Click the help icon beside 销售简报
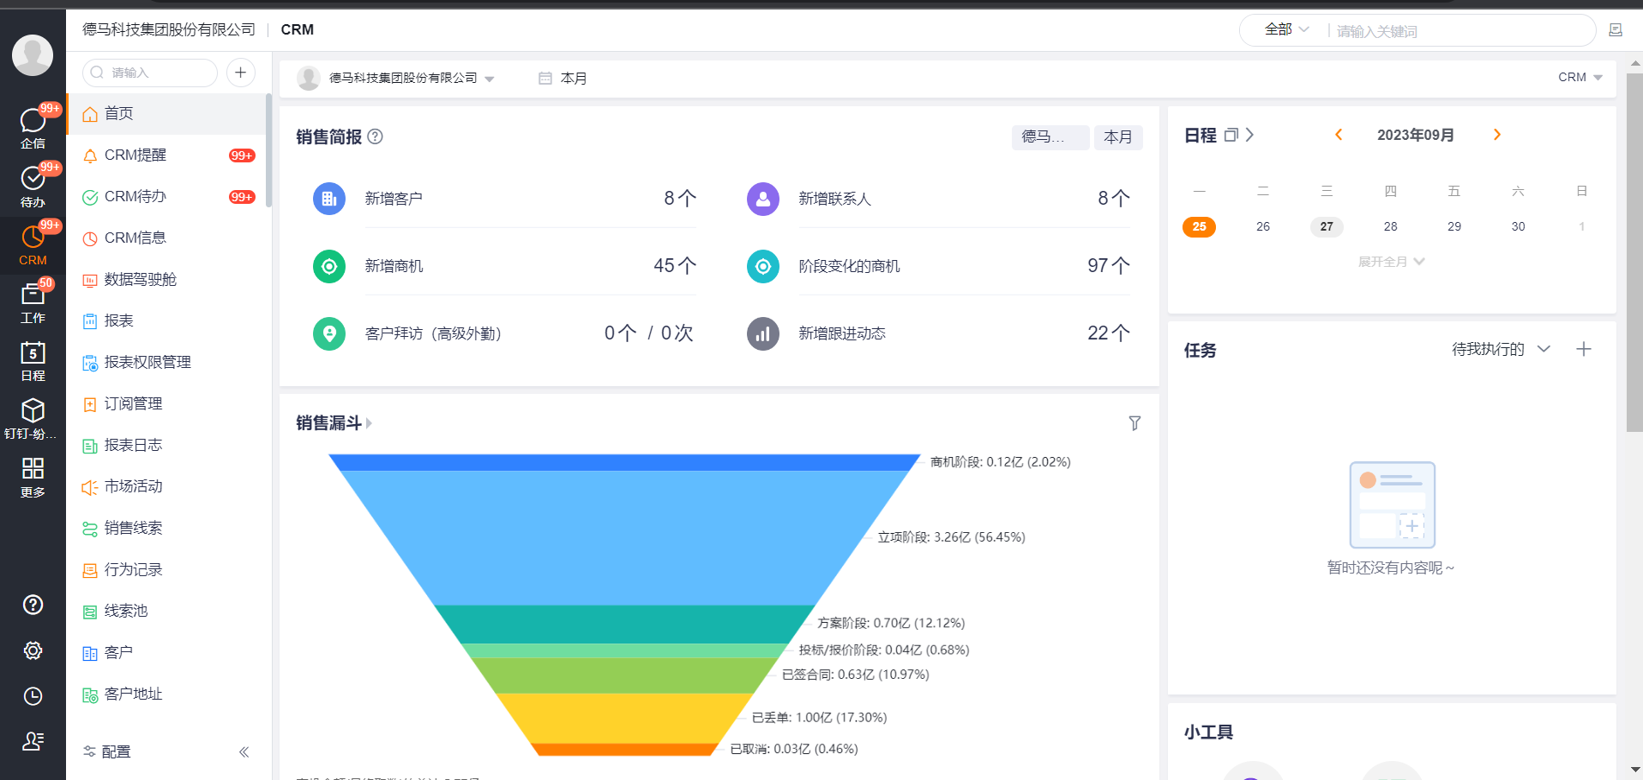The height and width of the screenshot is (780, 1643). click(x=375, y=137)
